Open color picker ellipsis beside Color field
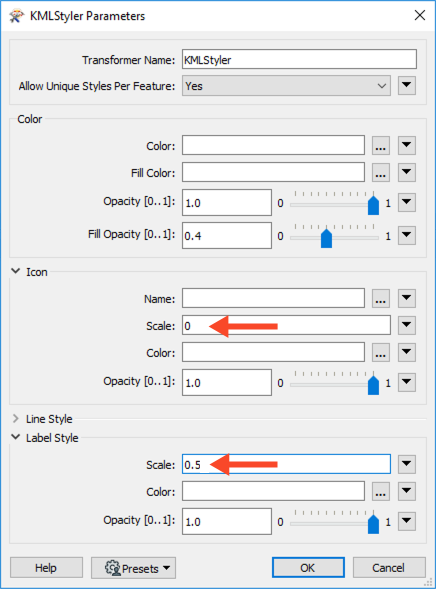Viewport: 436px width, 589px height. (380, 145)
